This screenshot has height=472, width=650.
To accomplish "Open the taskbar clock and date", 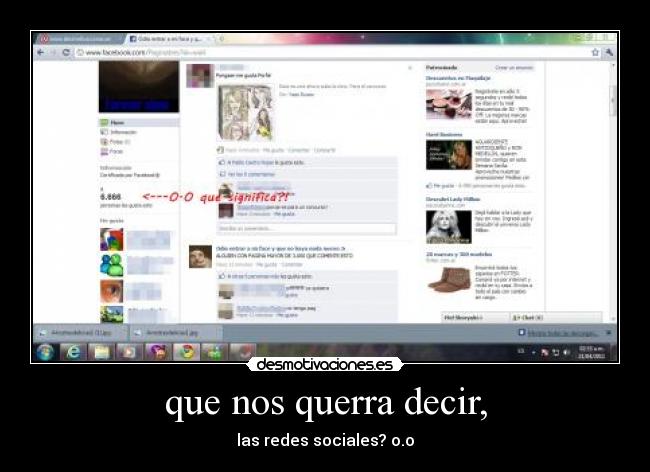I will 592,353.
